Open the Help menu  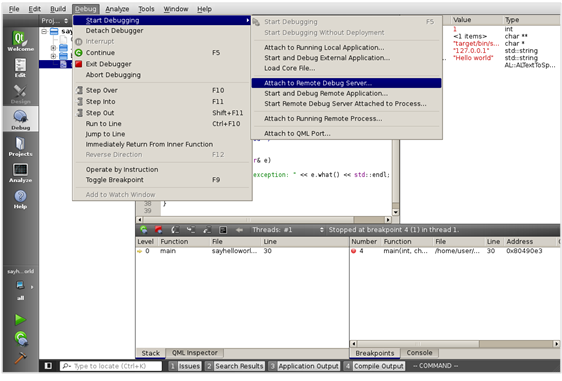click(x=204, y=9)
